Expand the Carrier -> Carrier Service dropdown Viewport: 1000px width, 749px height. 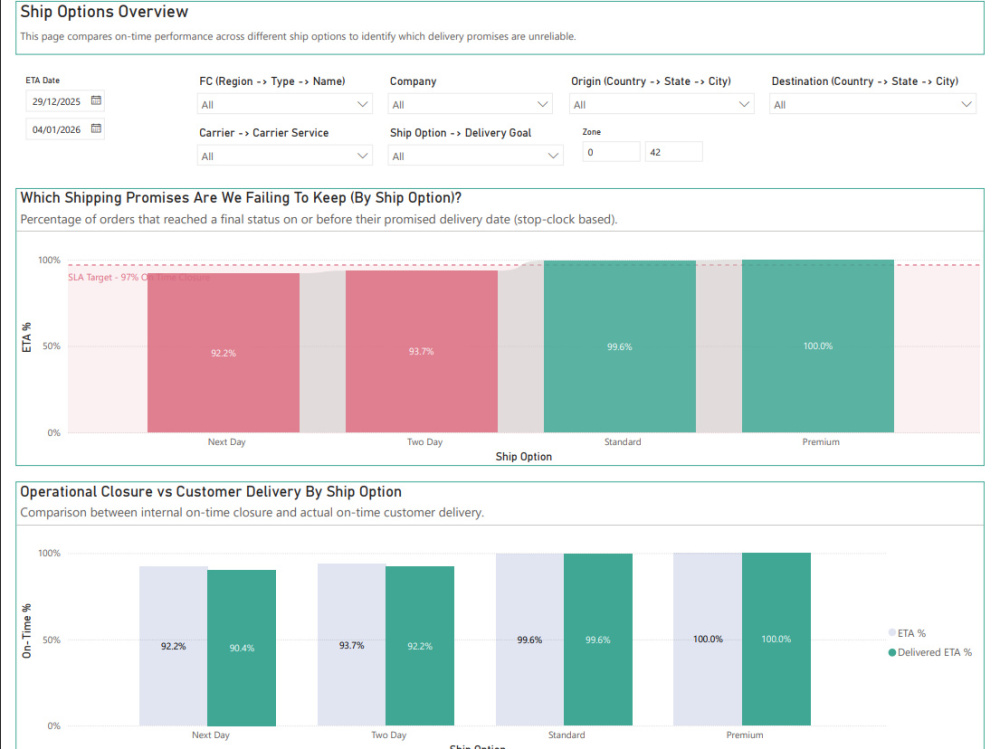click(284, 156)
